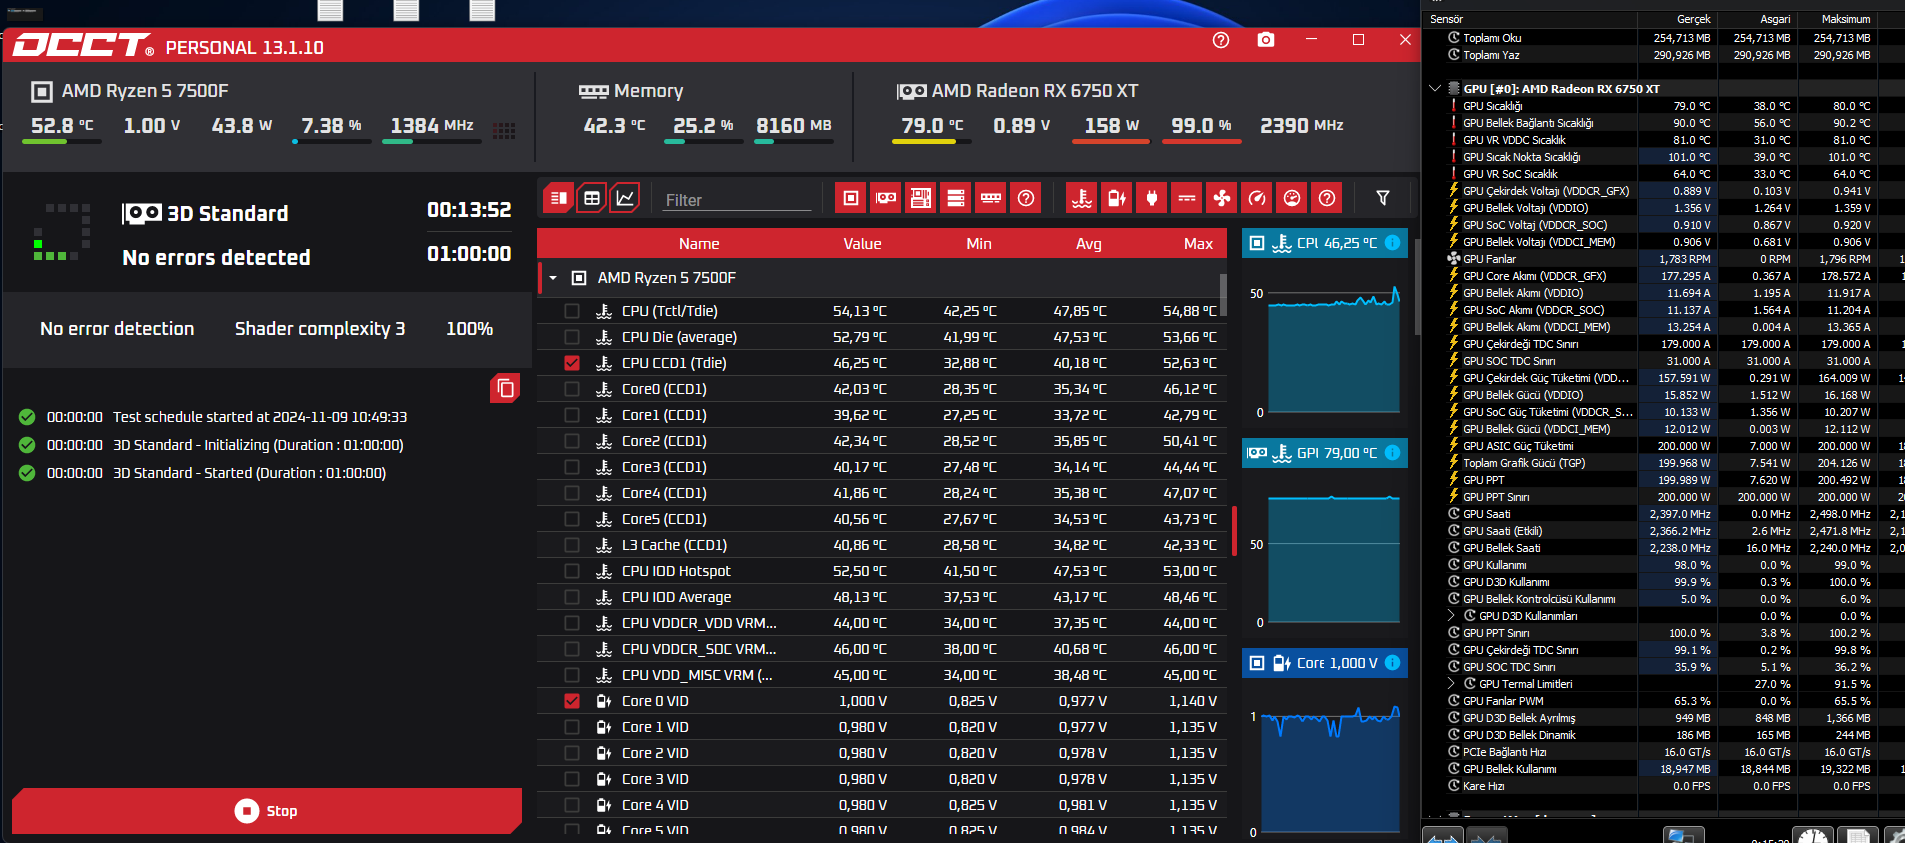Click the sensor filter text field

[737, 200]
